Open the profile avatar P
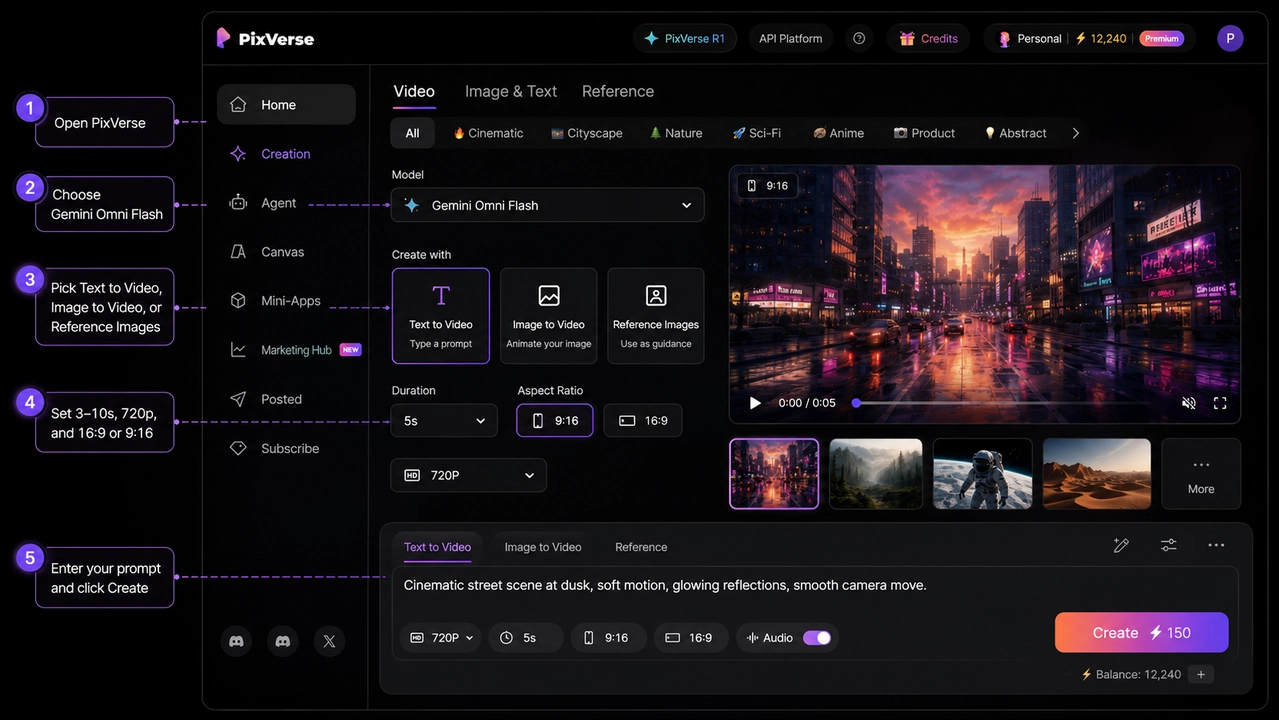The image size is (1279, 720). (1230, 38)
